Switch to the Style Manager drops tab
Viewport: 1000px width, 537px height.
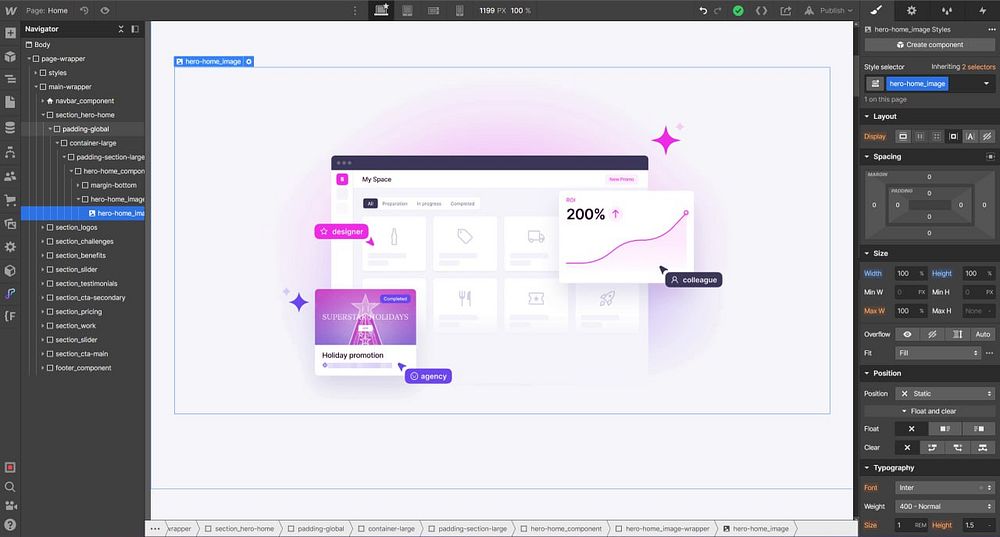pyautogui.click(x=947, y=10)
